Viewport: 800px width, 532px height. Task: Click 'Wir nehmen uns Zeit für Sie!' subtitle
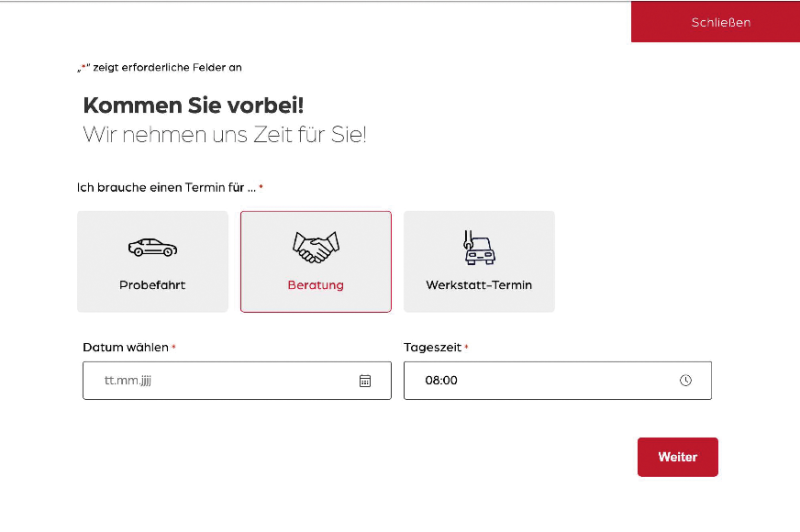tap(224, 134)
